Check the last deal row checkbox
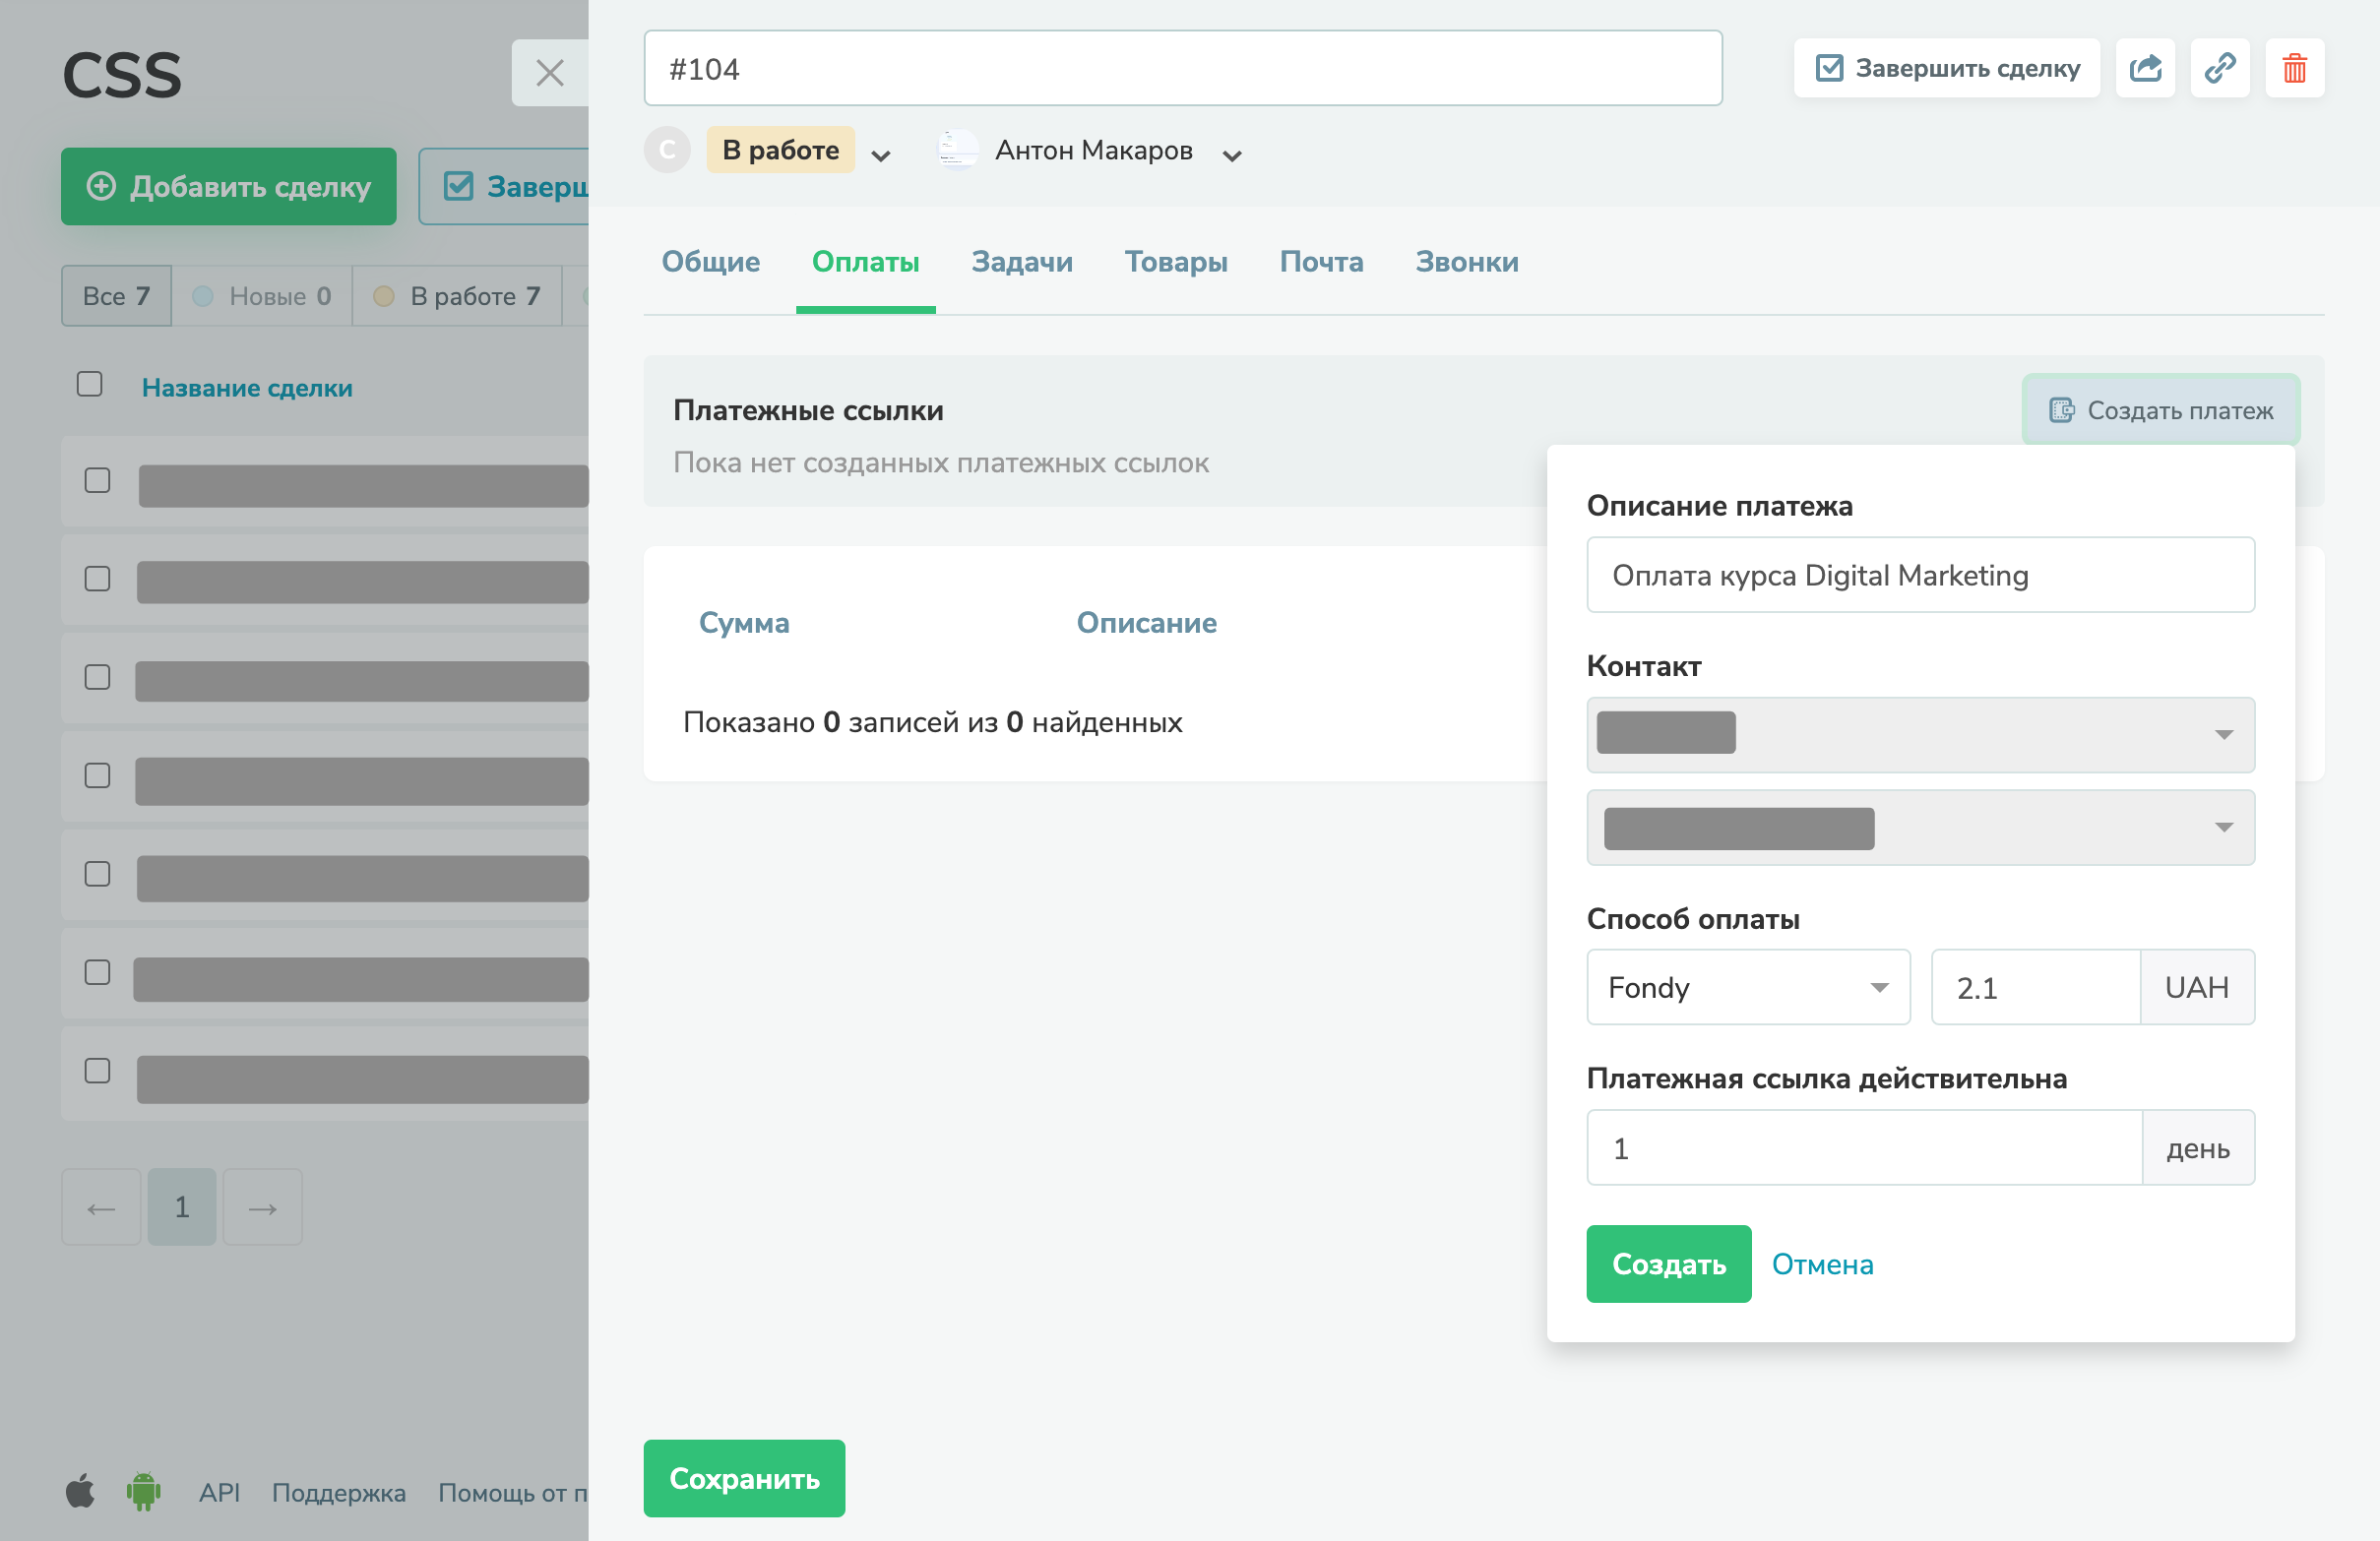This screenshot has height=1541, width=2380. point(98,1071)
